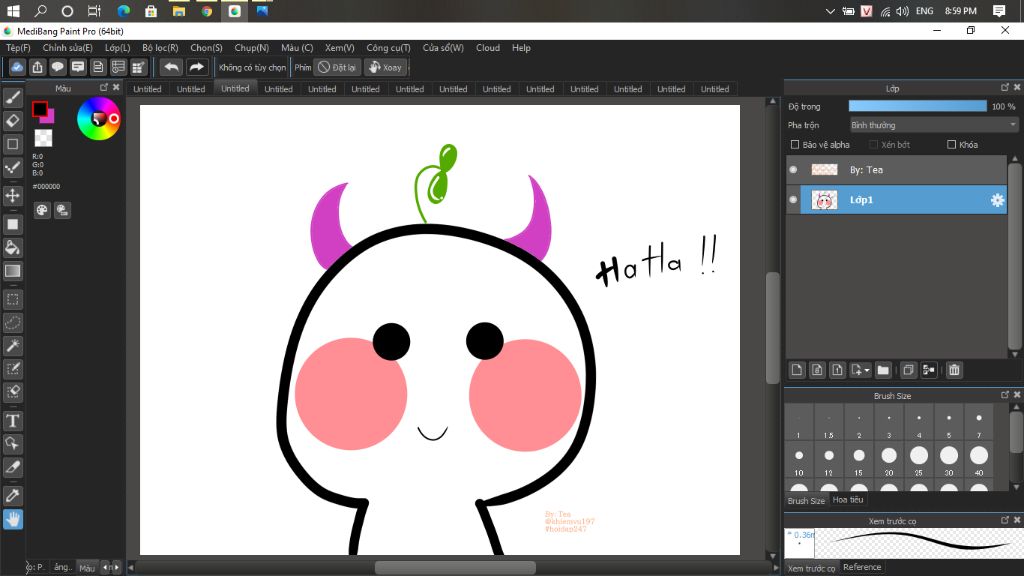
Task: Duplicate the current layer
Action: pyautogui.click(x=908, y=370)
